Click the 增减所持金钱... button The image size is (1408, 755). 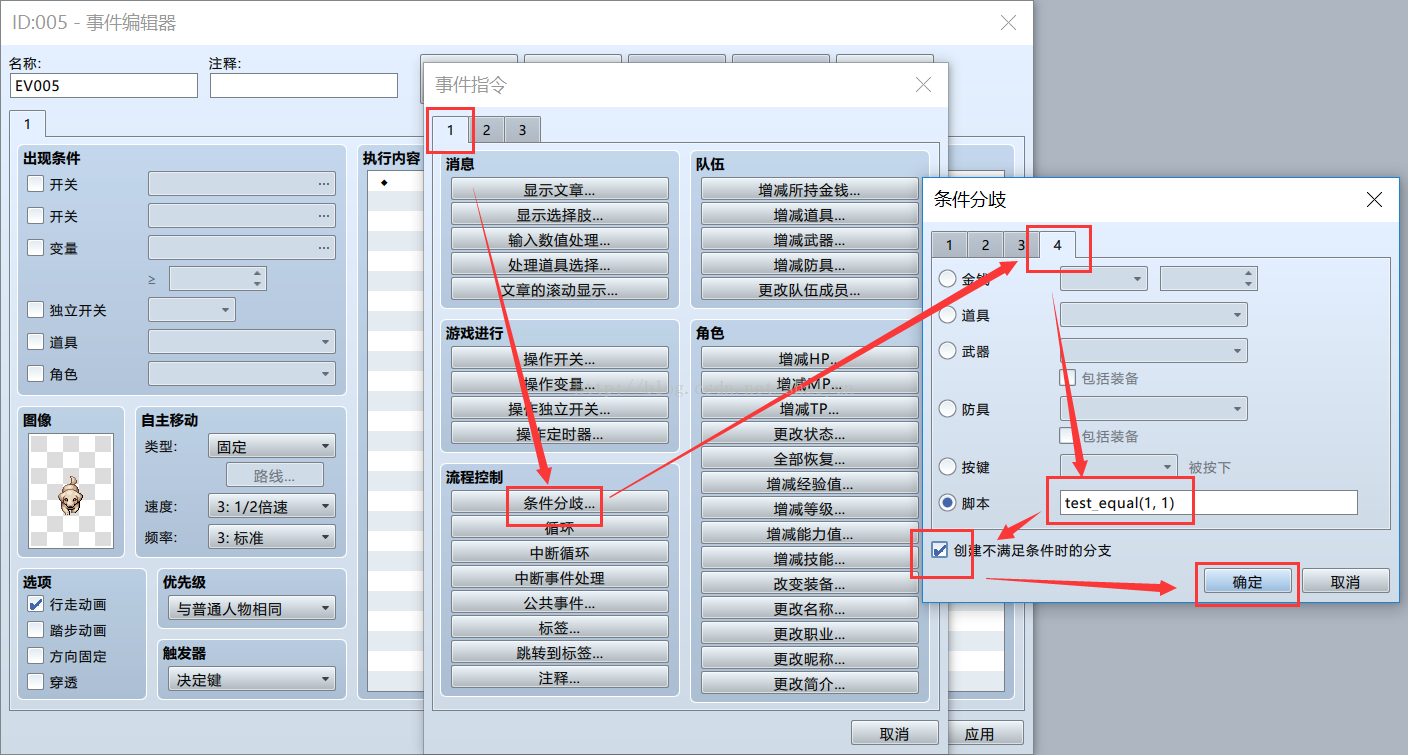[810, 189]
